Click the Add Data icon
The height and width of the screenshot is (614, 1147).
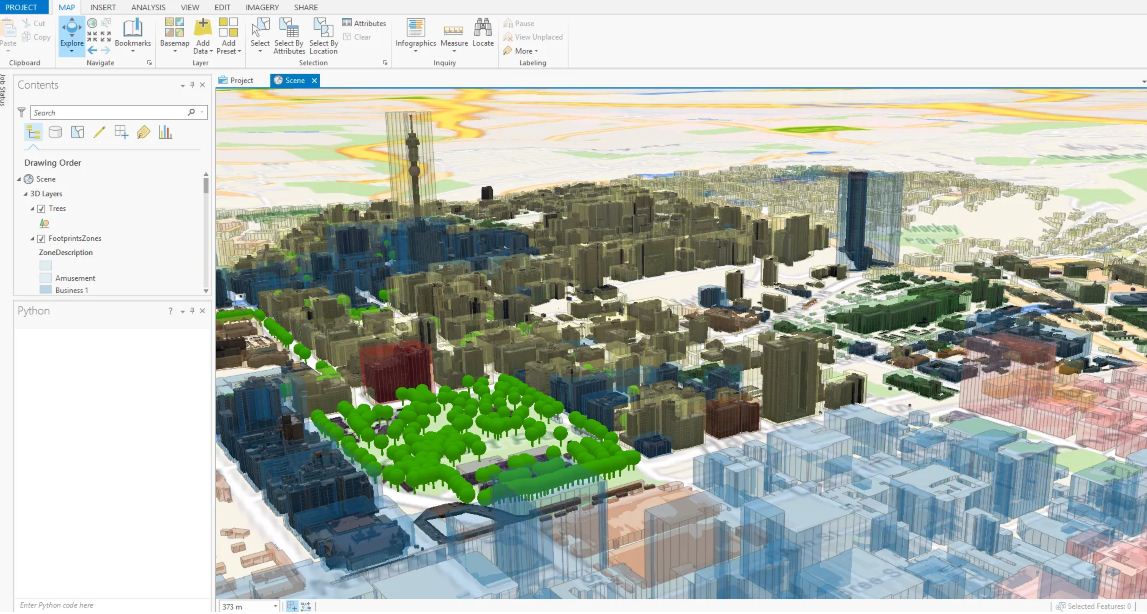[203, 28]
